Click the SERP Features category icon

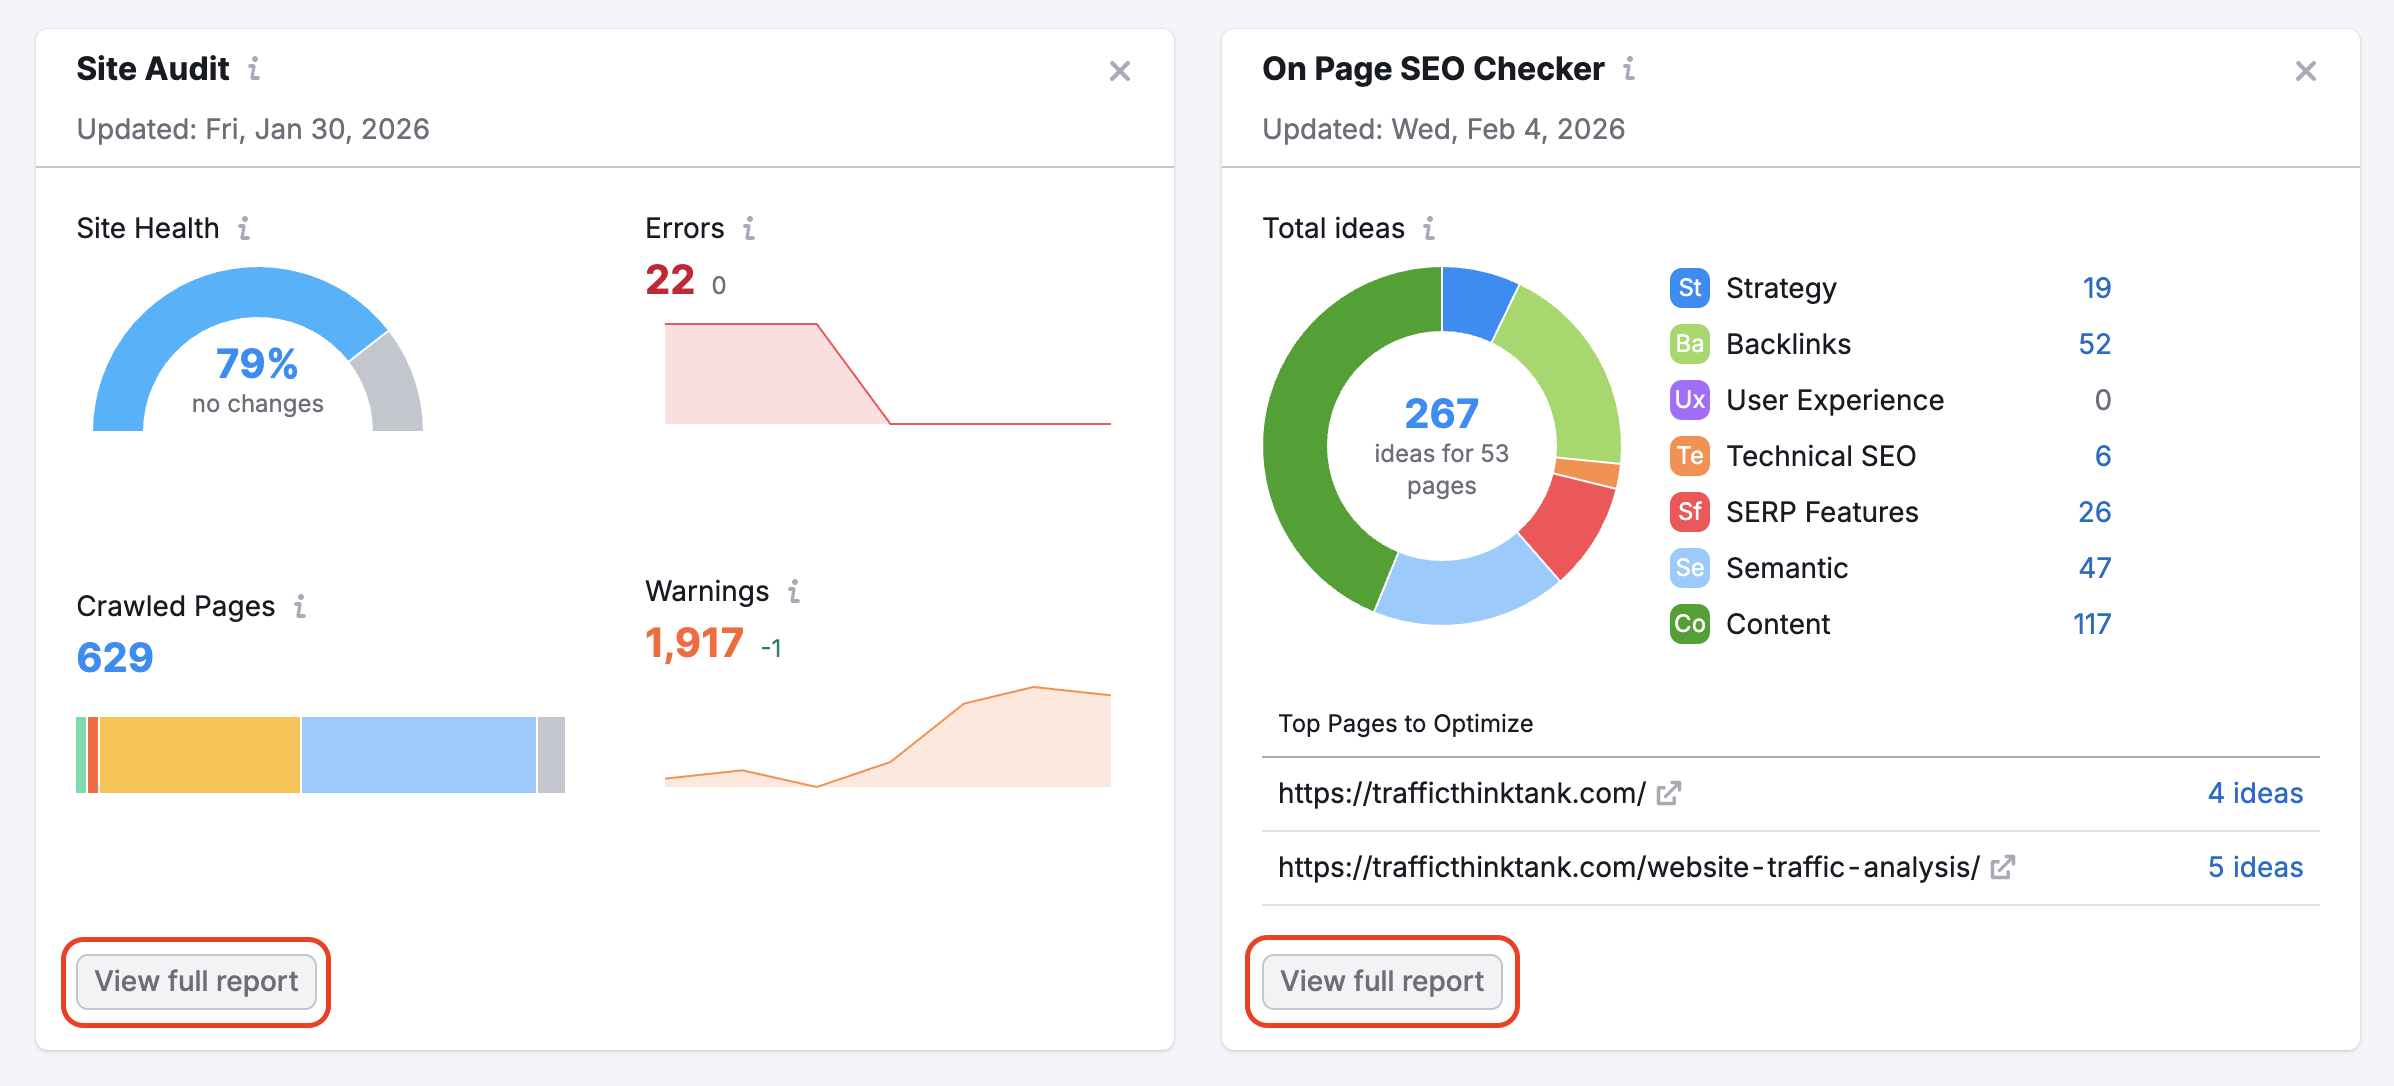click(x=1688, y=511)
